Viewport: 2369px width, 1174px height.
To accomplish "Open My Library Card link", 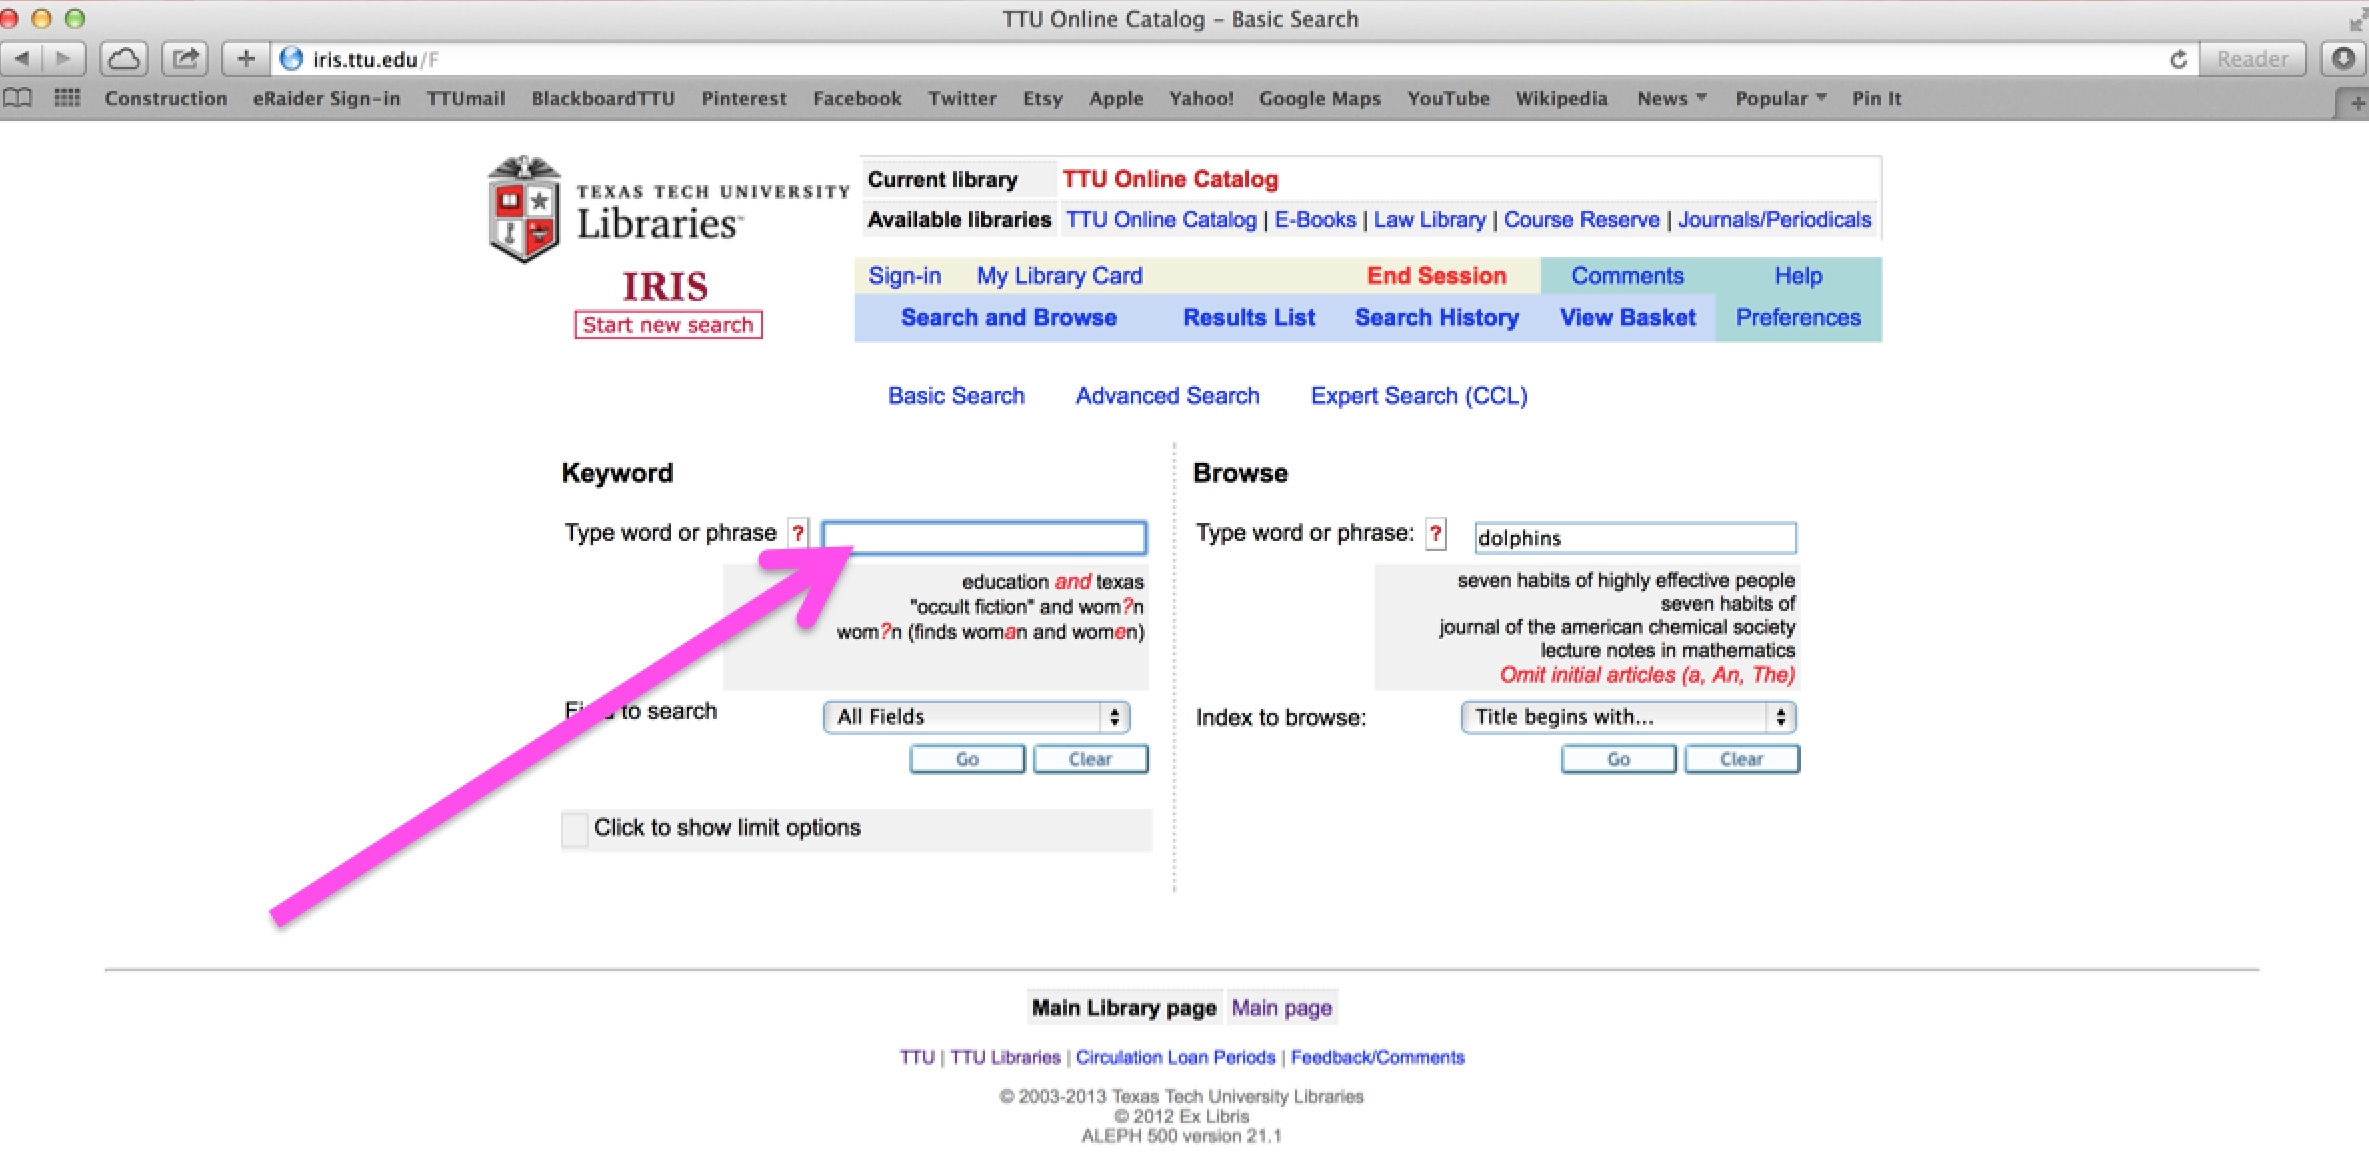I will (x=1059, y=276).
